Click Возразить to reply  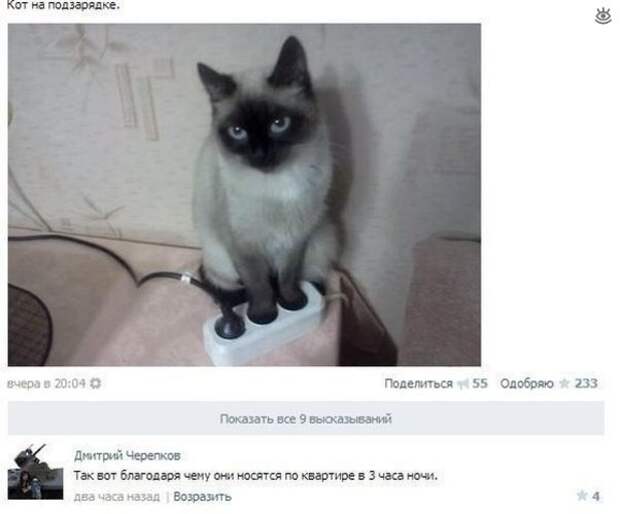tap(202, 496)
